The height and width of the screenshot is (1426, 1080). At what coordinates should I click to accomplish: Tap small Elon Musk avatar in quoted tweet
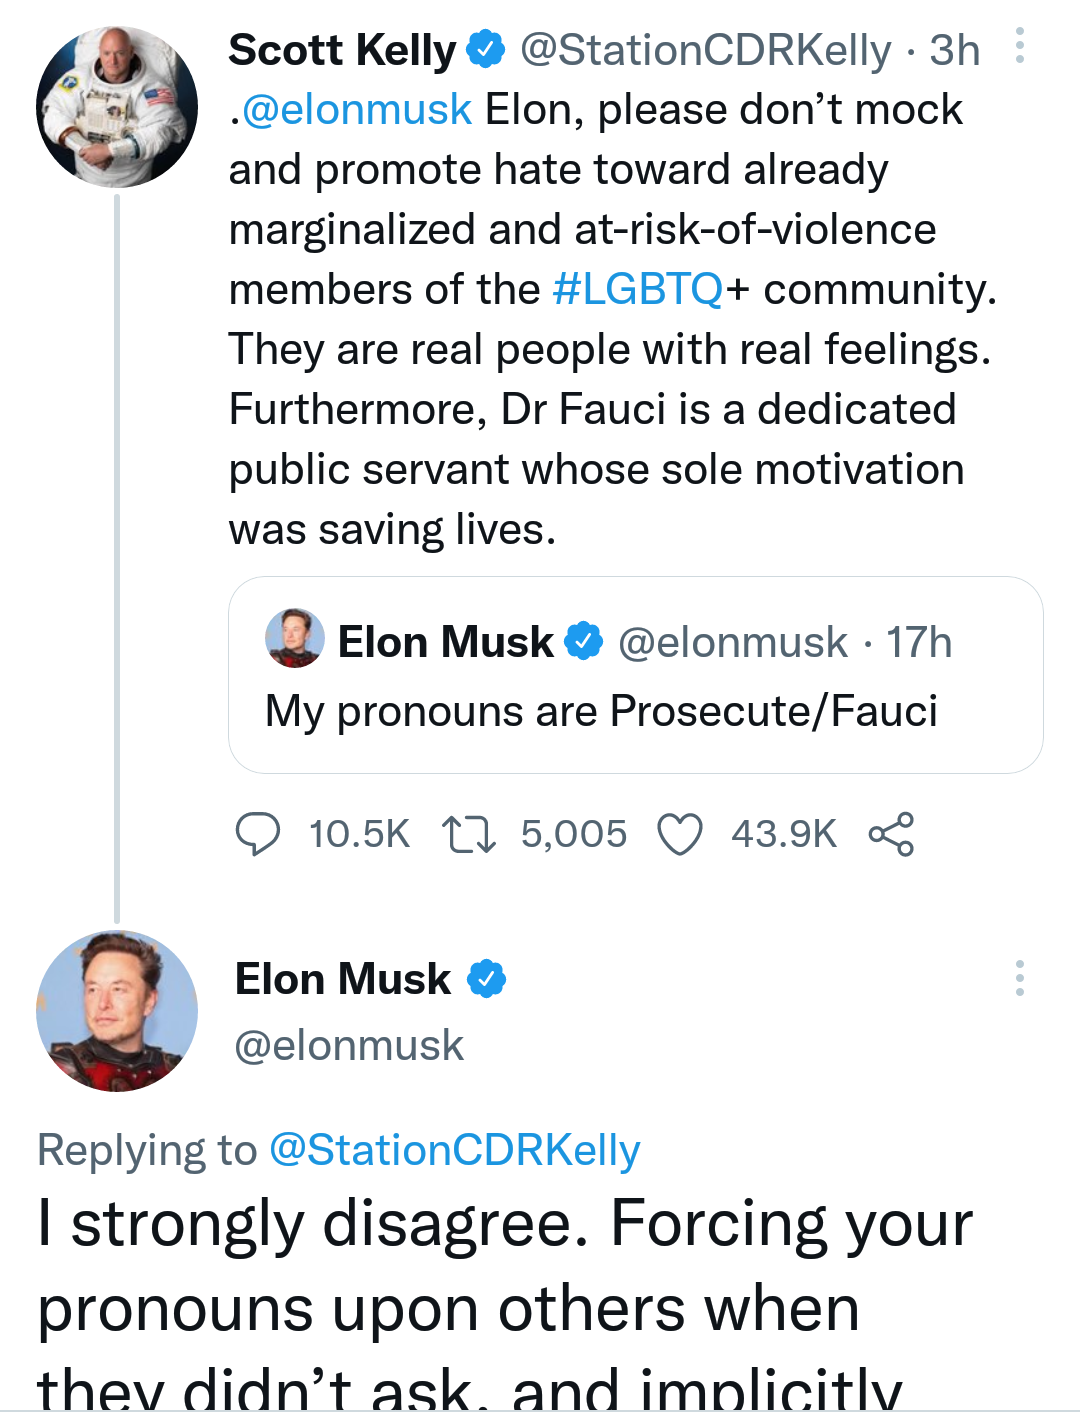pos(294,638)
